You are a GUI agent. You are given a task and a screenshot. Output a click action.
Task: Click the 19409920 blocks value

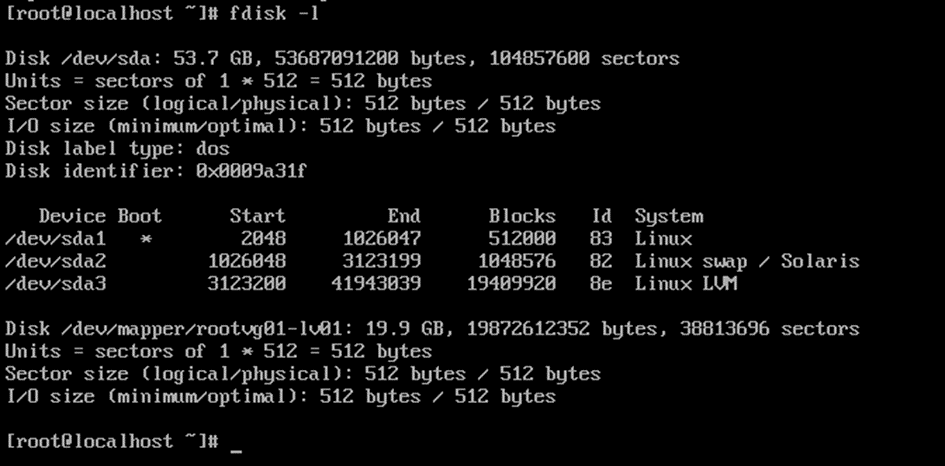point(511,284)
